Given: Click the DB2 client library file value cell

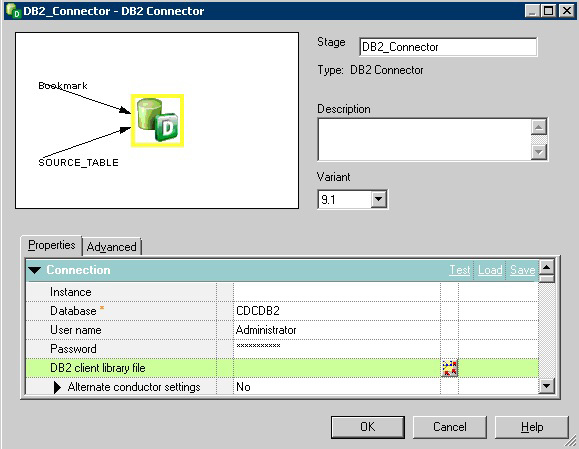Looking at the screenshot, I should [x=337, y=368].
